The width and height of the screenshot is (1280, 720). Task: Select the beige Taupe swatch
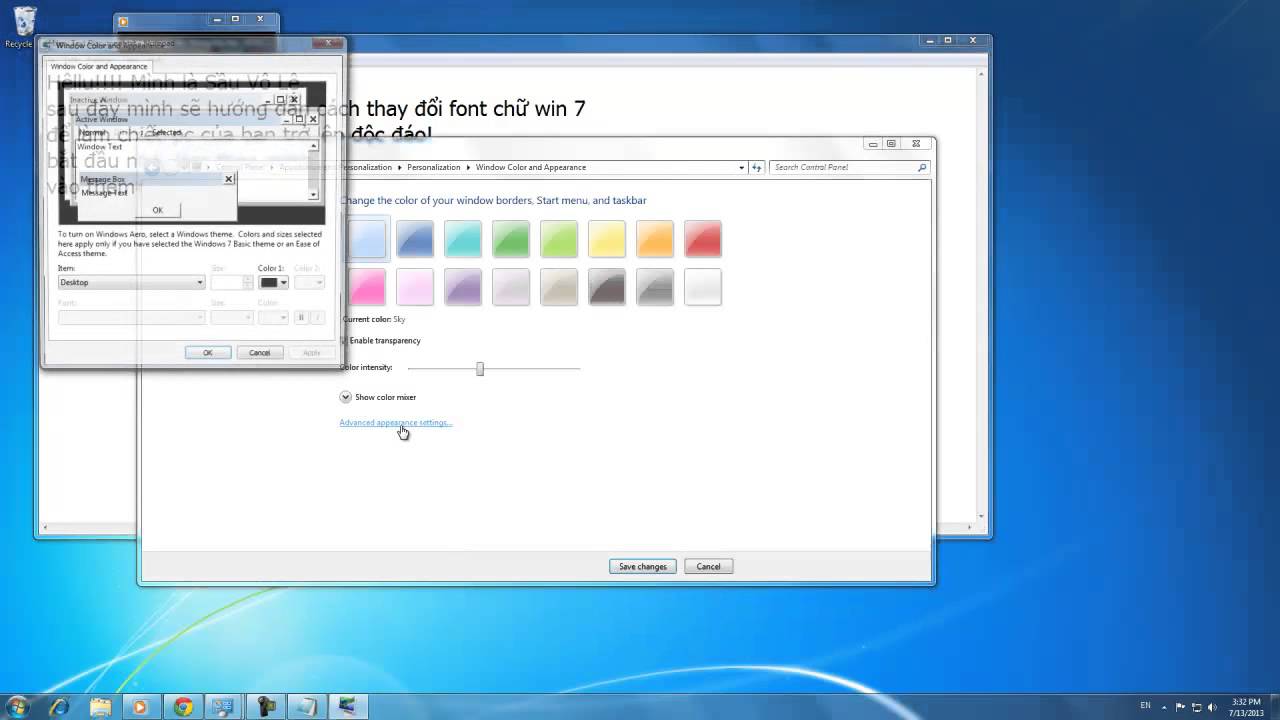(x=559, y=287)
